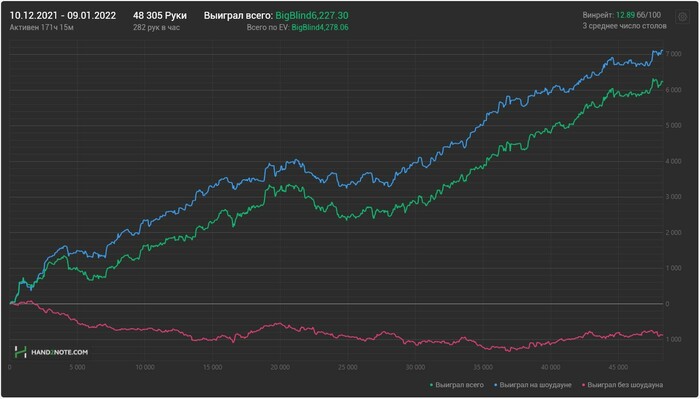The width and height of the screenshot is (700, 399).
Task: Click the date range 10.12.2021 - 09.01.2022
Action: coord(63,16)
